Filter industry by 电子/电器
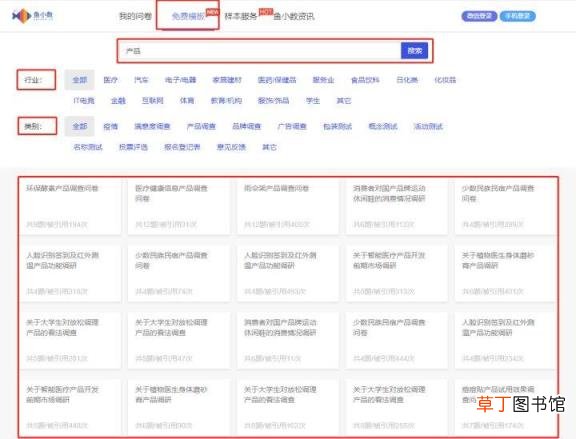The height and width of the screenshot is (439, 576). [x=180, y=80]
